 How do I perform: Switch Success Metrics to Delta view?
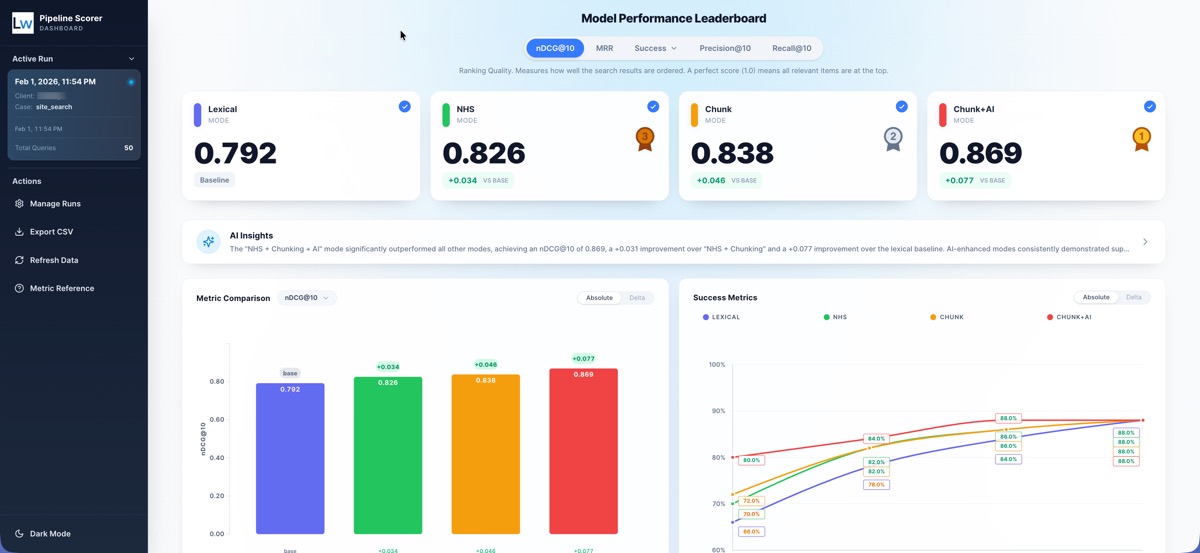(1134, 298)
